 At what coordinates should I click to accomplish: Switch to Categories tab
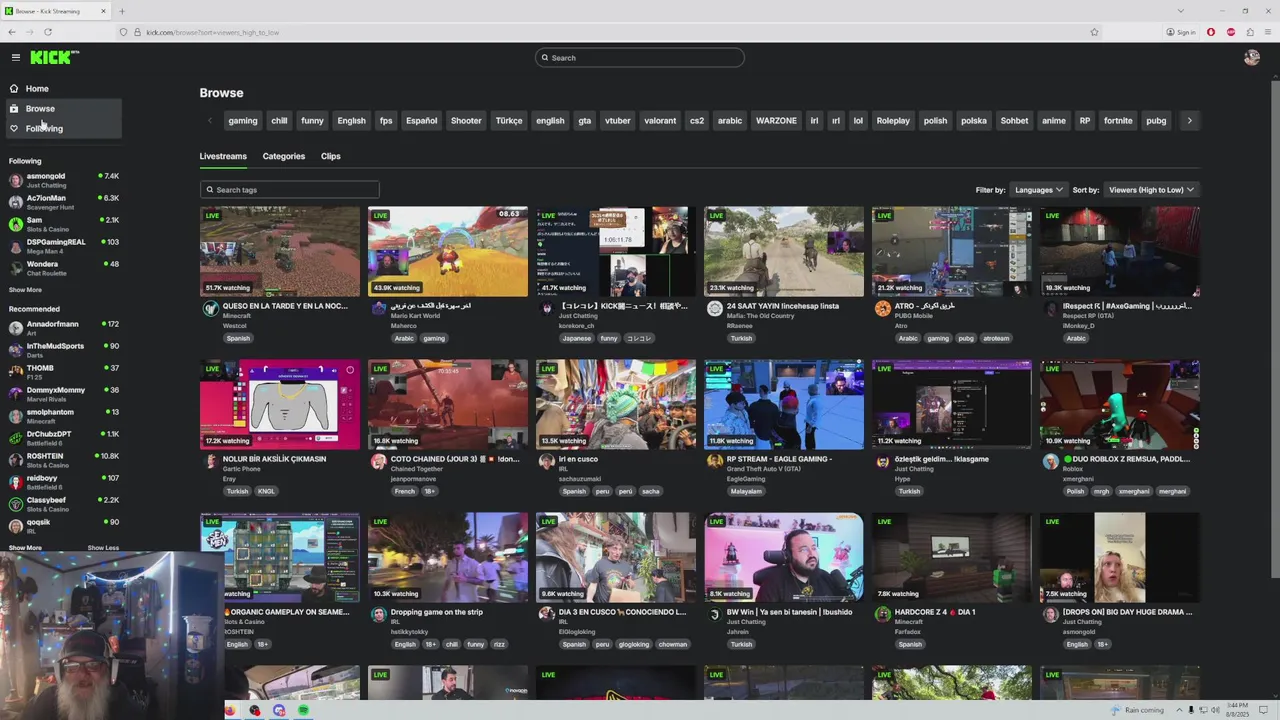coord(284,156)
